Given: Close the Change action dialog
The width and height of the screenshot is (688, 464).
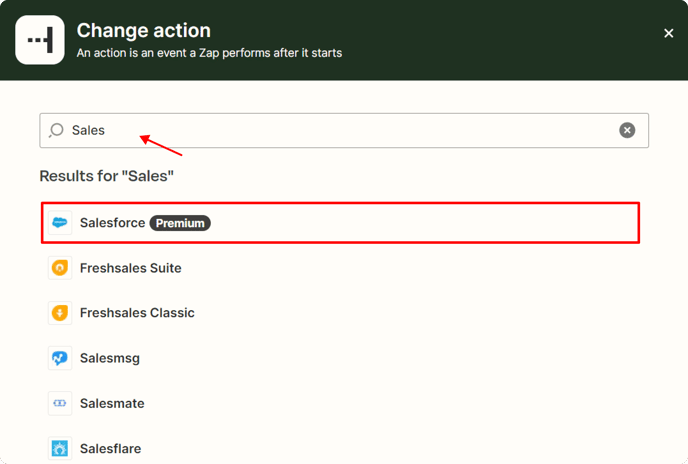Looking at the screenshot, I should (669, 33).
